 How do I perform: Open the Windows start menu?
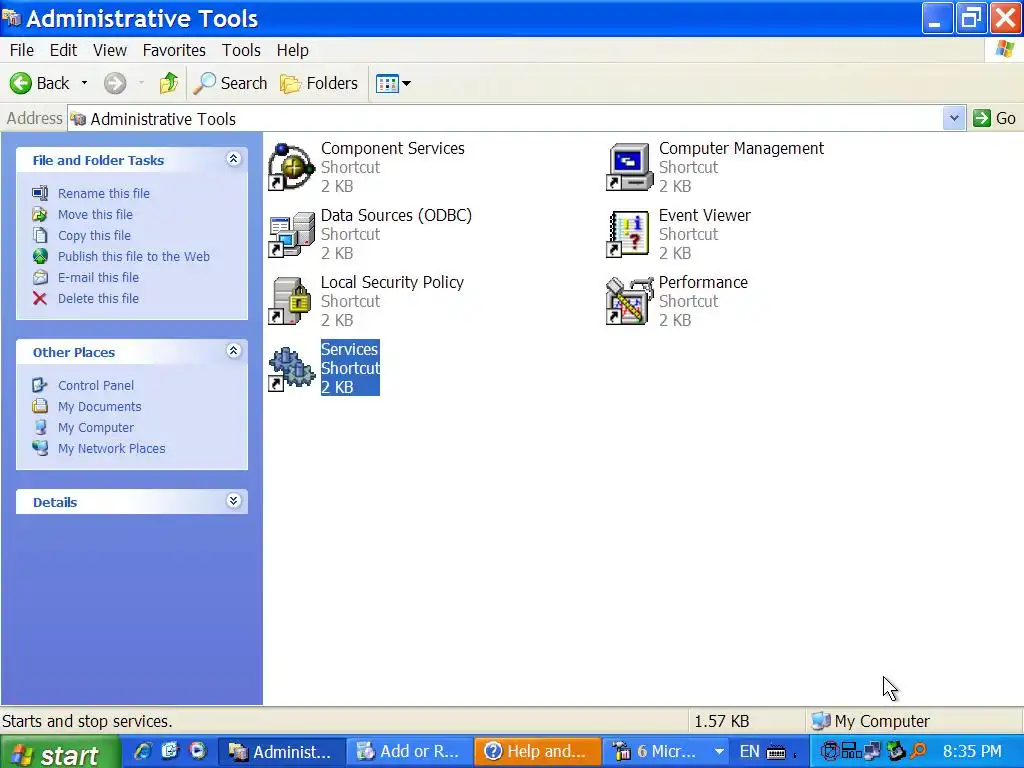click(60, 752)
